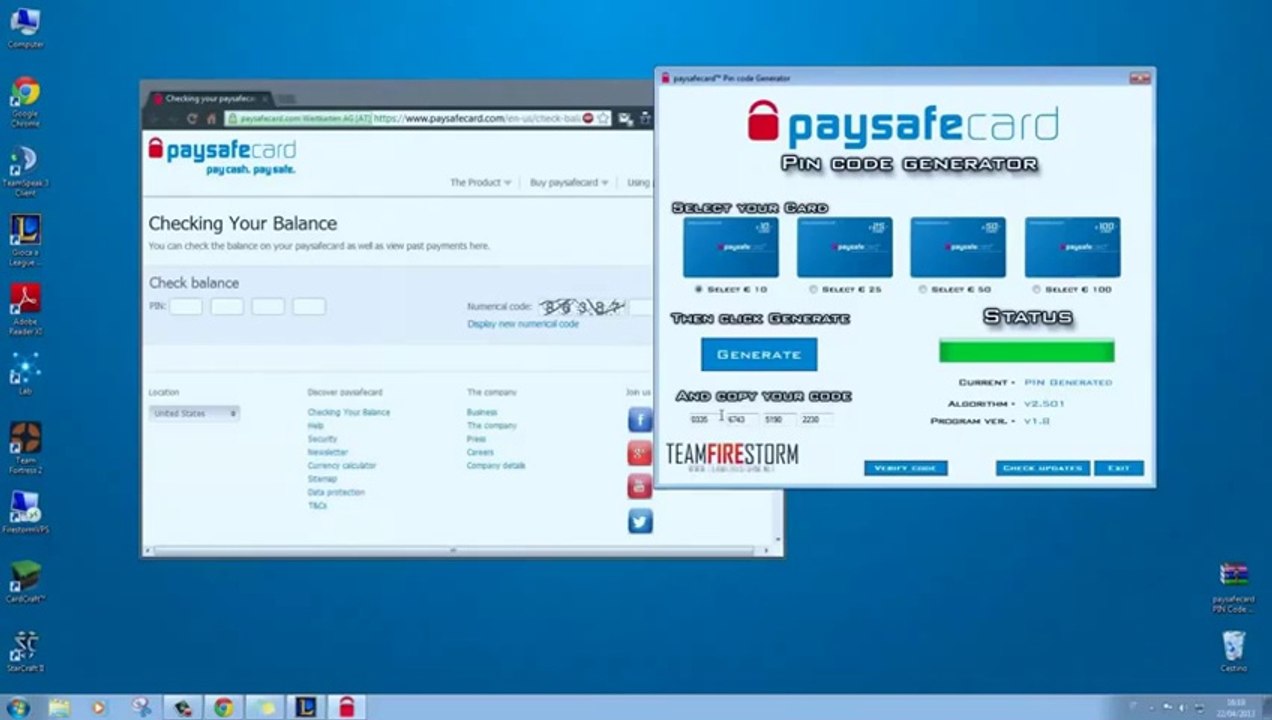Open the Currency calculator footer link
The image size is (1272, 720).
point(342,465)
